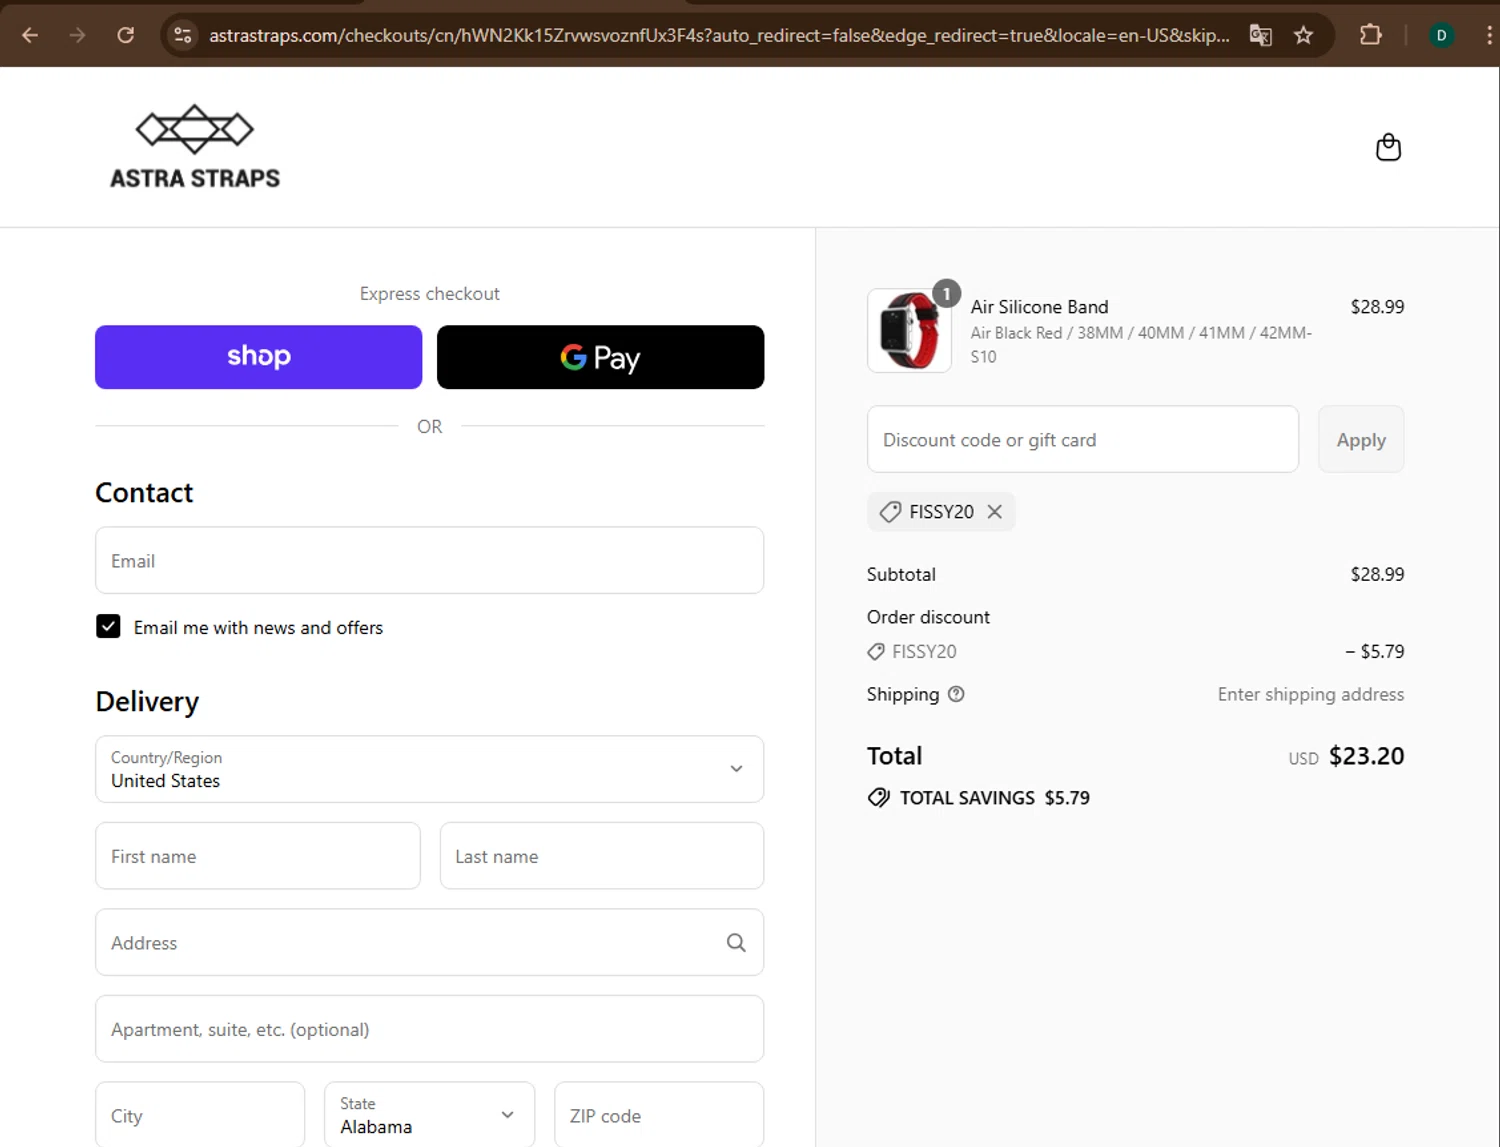Open the translate page icon
The height and width of the screenshot is (1147, 1500).
tap(1260, 35)
